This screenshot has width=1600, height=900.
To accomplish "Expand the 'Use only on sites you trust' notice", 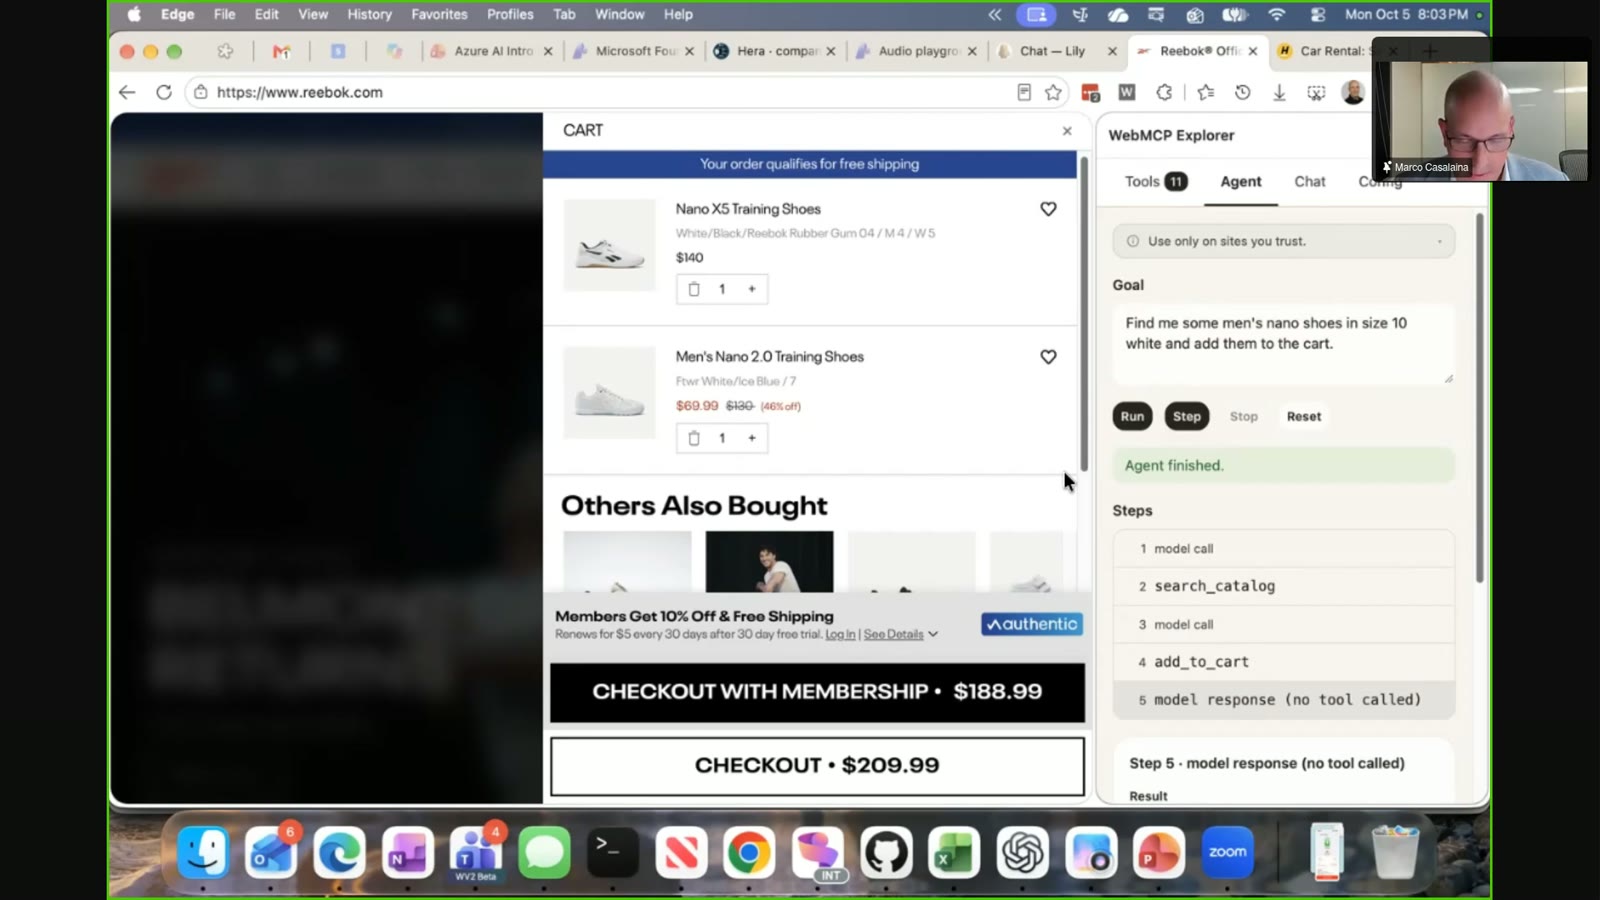I will (x=1283, y=241).
